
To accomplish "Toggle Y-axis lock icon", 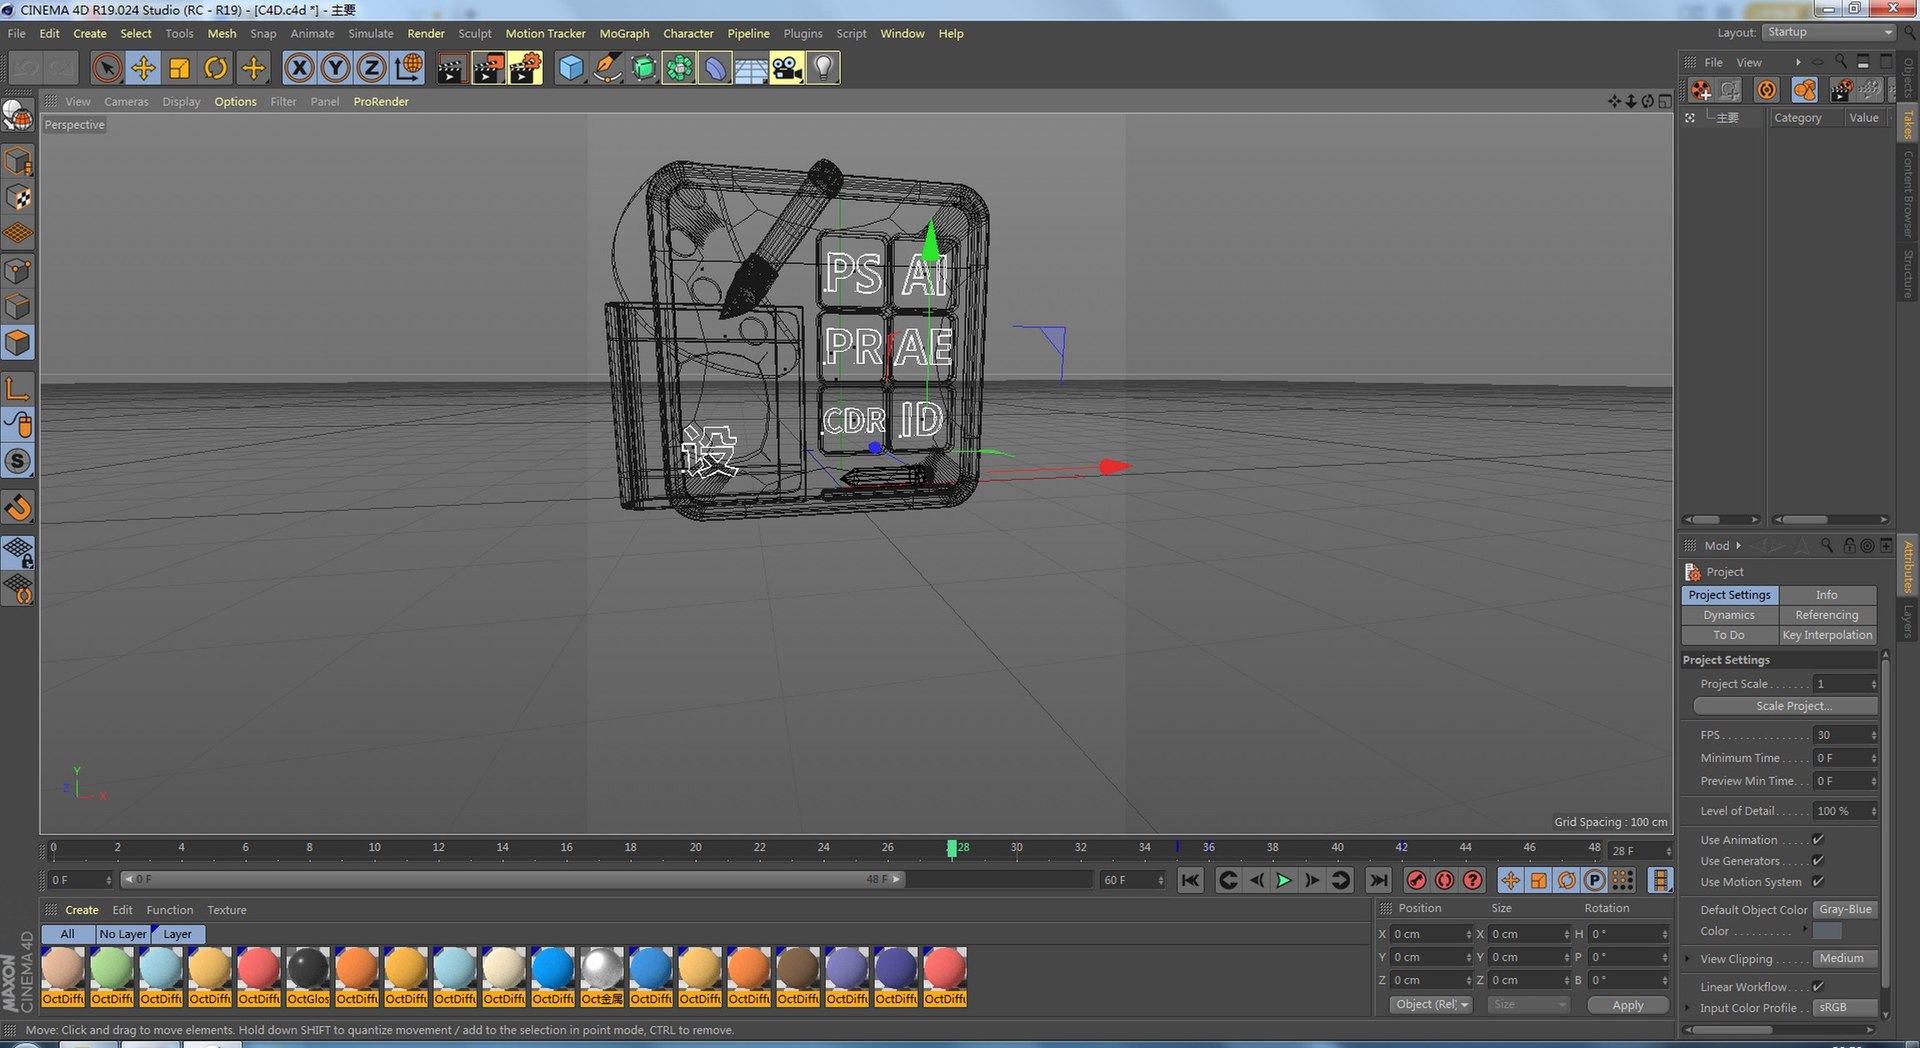I will click(x=335, y=68).
